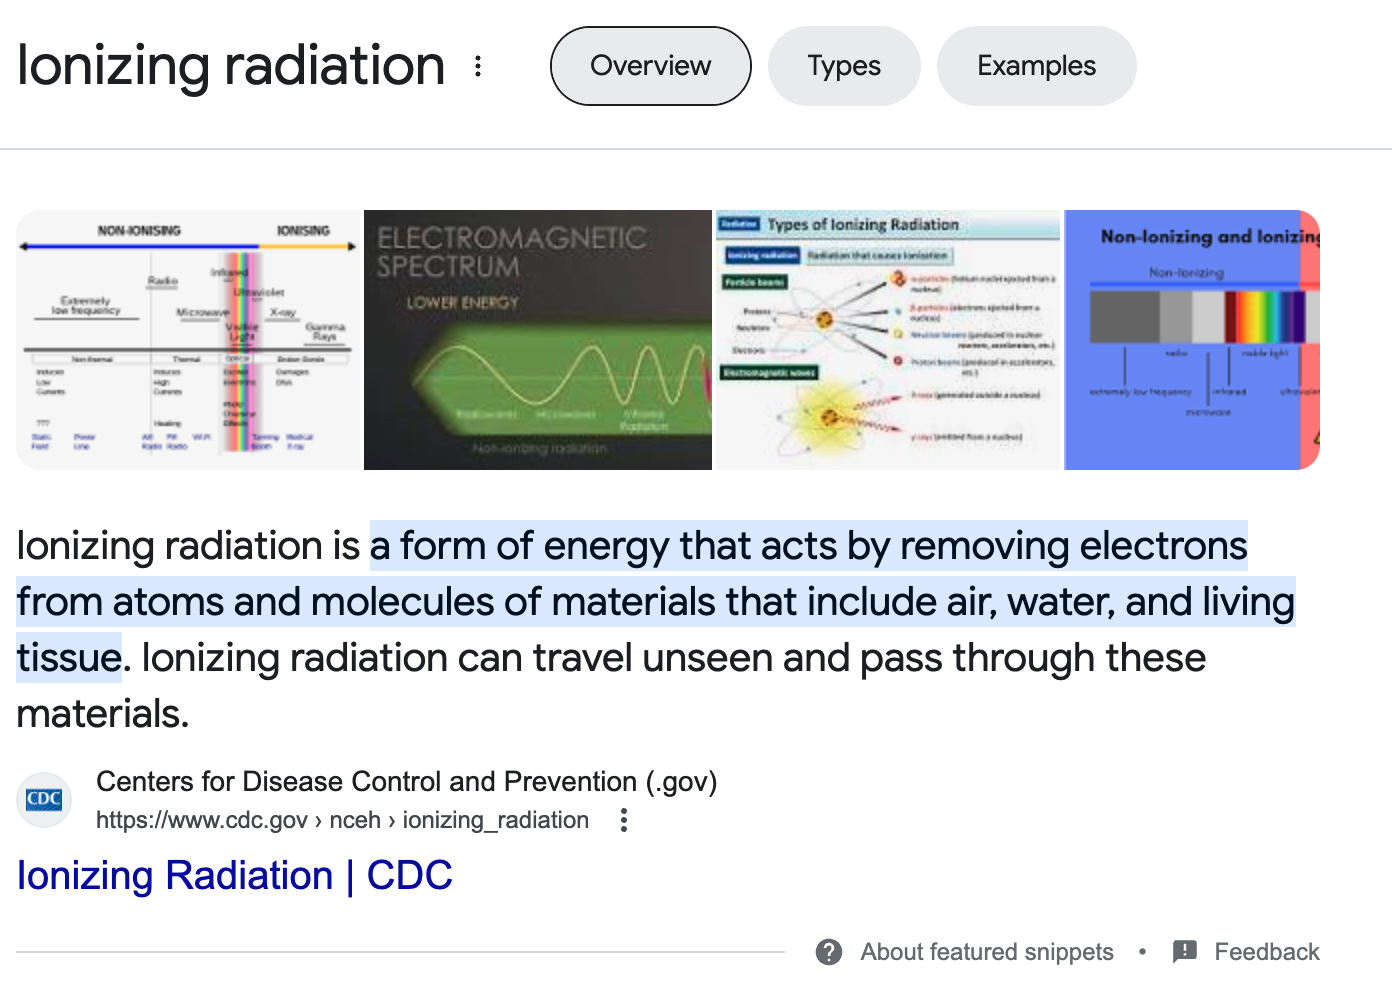Open the non-ionising vs ionising spectrum chart

pos(188,340)
